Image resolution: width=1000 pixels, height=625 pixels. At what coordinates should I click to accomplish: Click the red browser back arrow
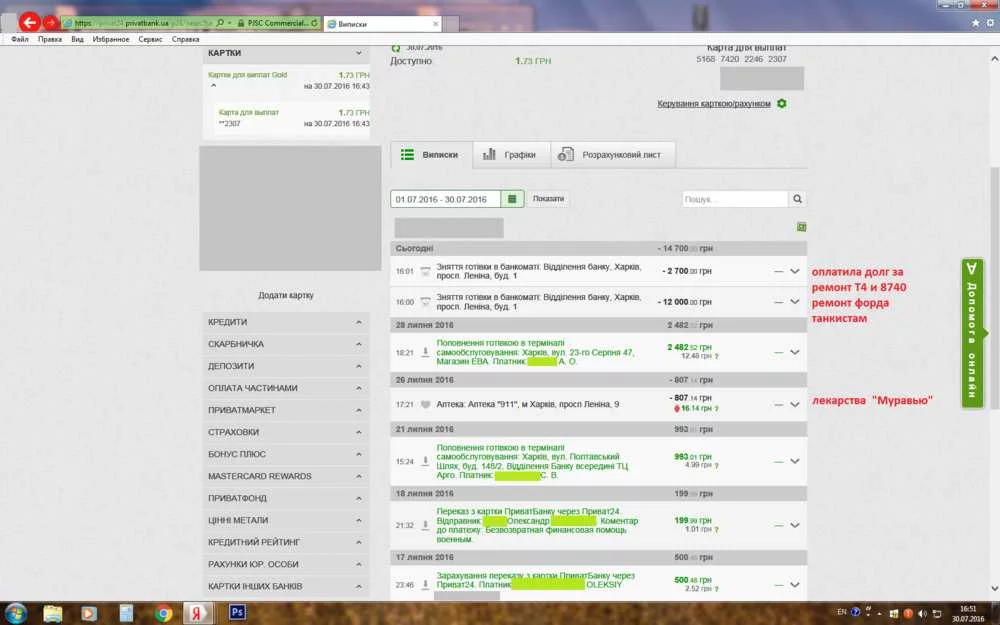29,23
